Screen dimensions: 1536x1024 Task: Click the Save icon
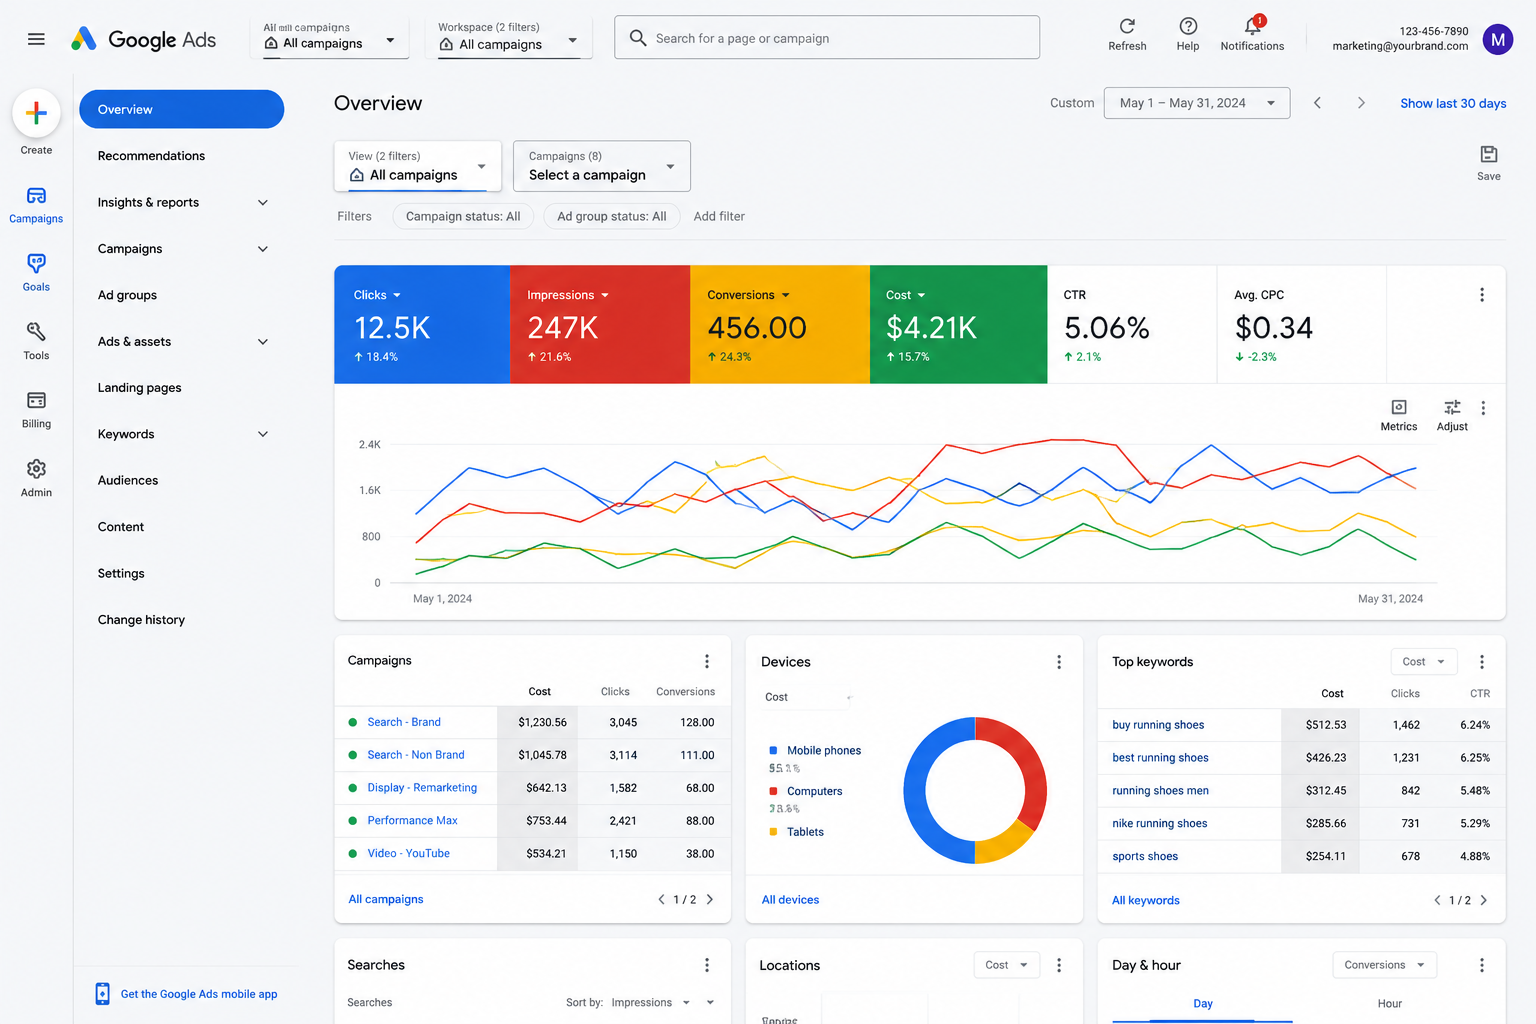click(x=1488, y=154)
